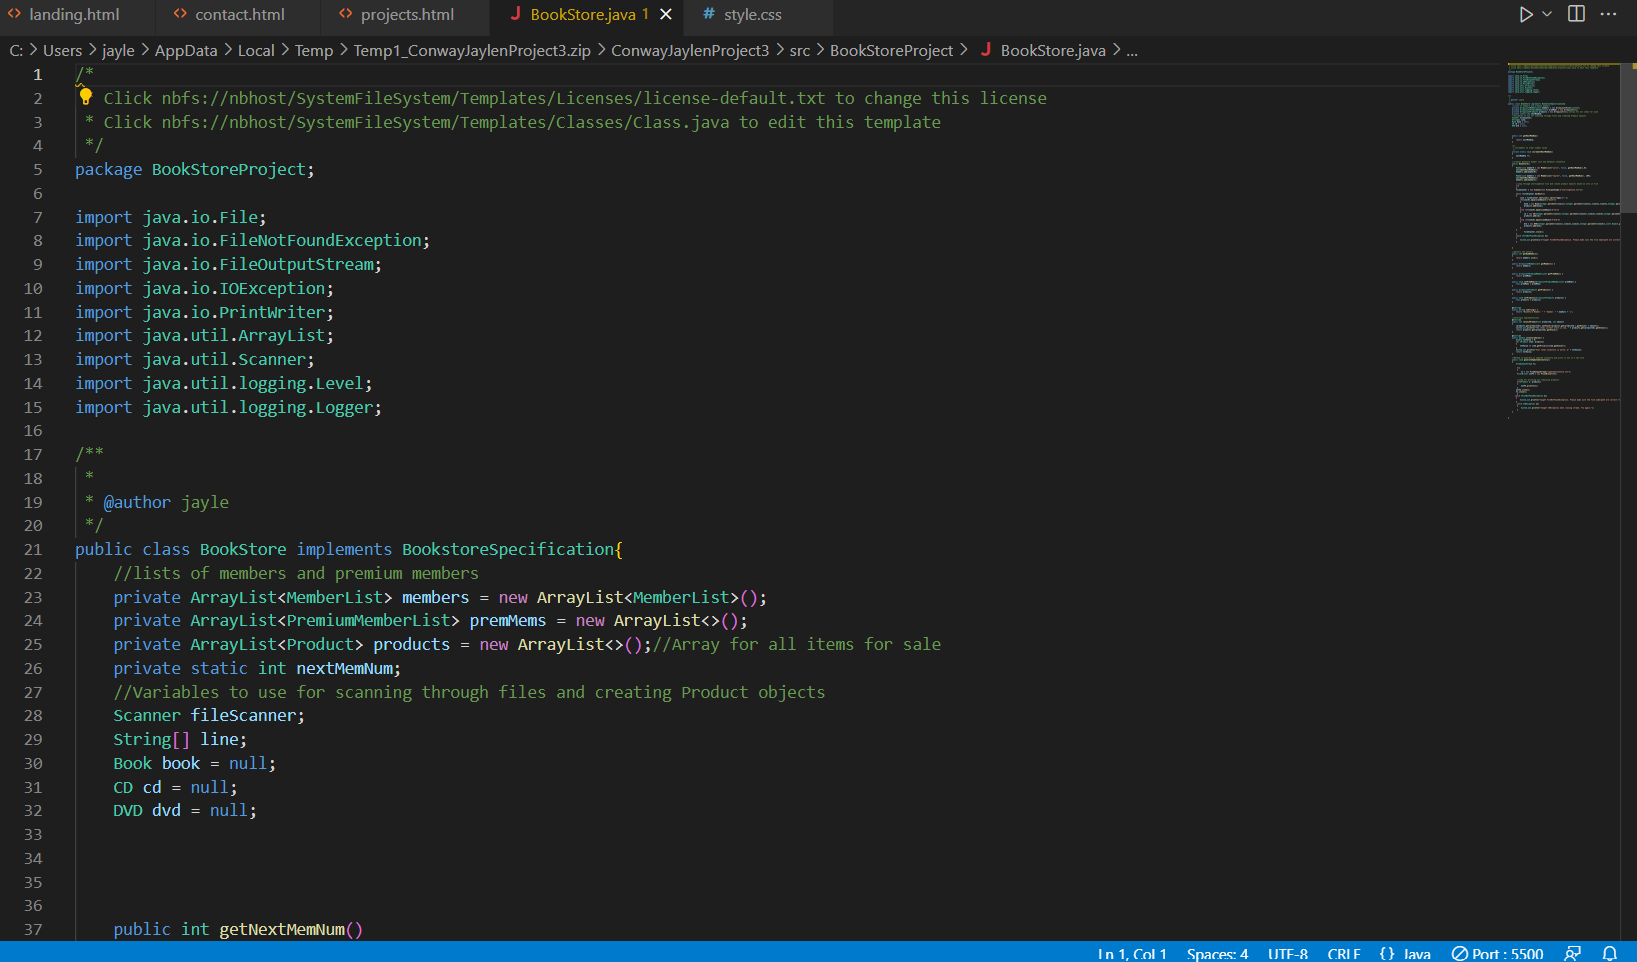The height and width of the screenshot is (962, 1637).
Task: Click the CSS icon on style.css tab
Action: [x=708, y=14]
